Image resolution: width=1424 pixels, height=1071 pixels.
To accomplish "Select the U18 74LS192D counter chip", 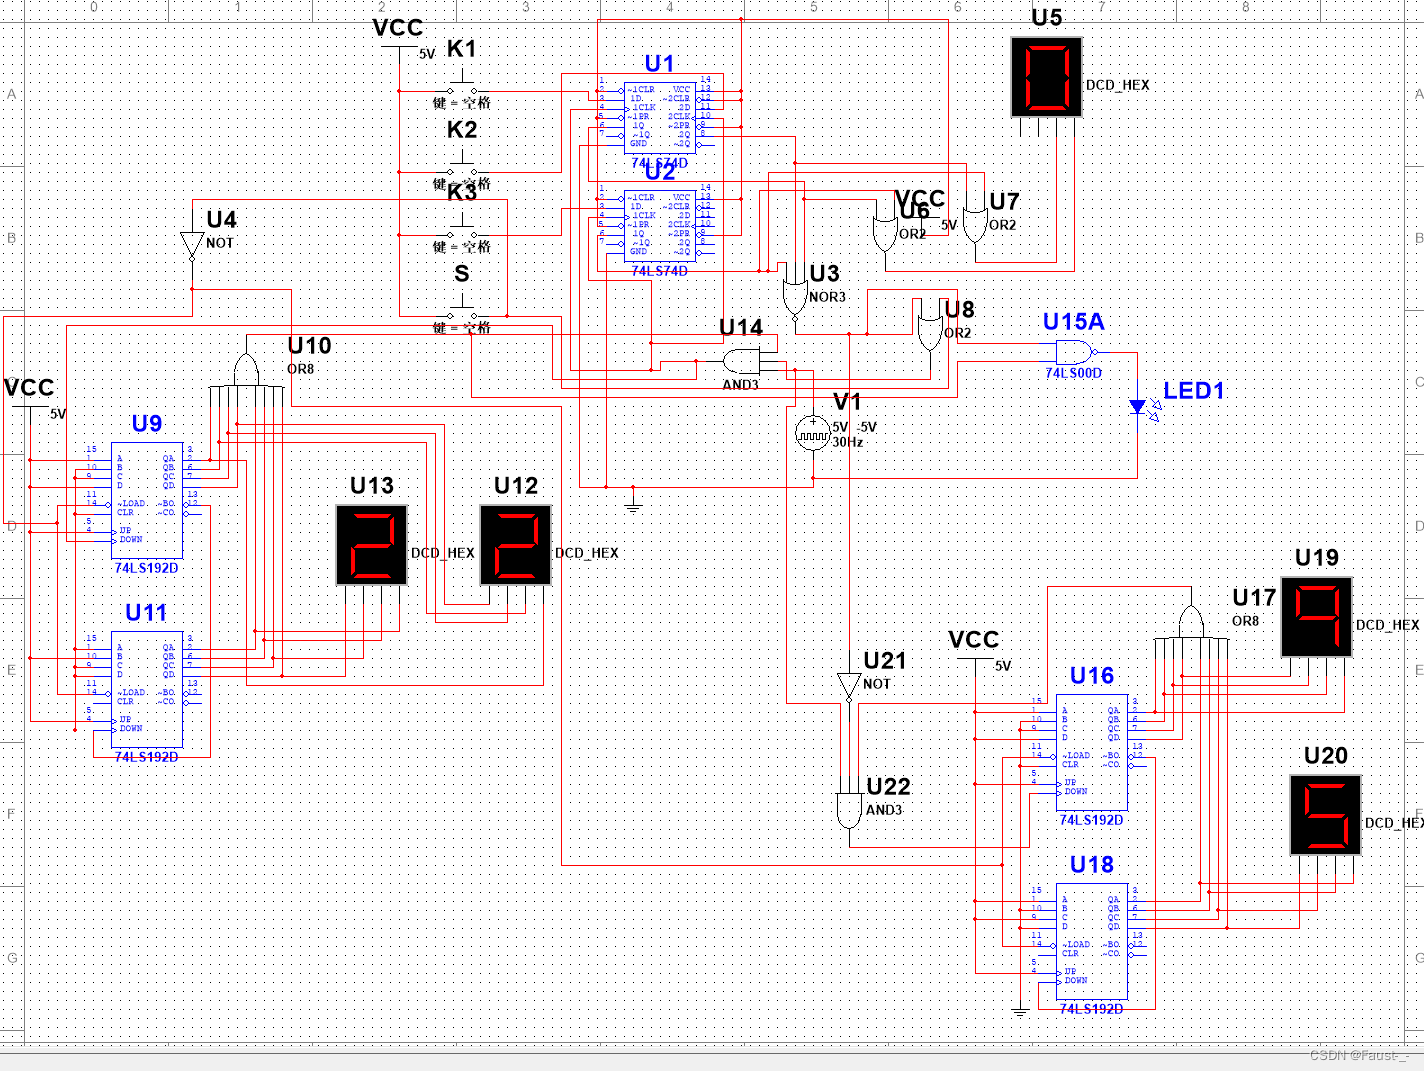I will pyautogui.click(x=1092, y=941).
